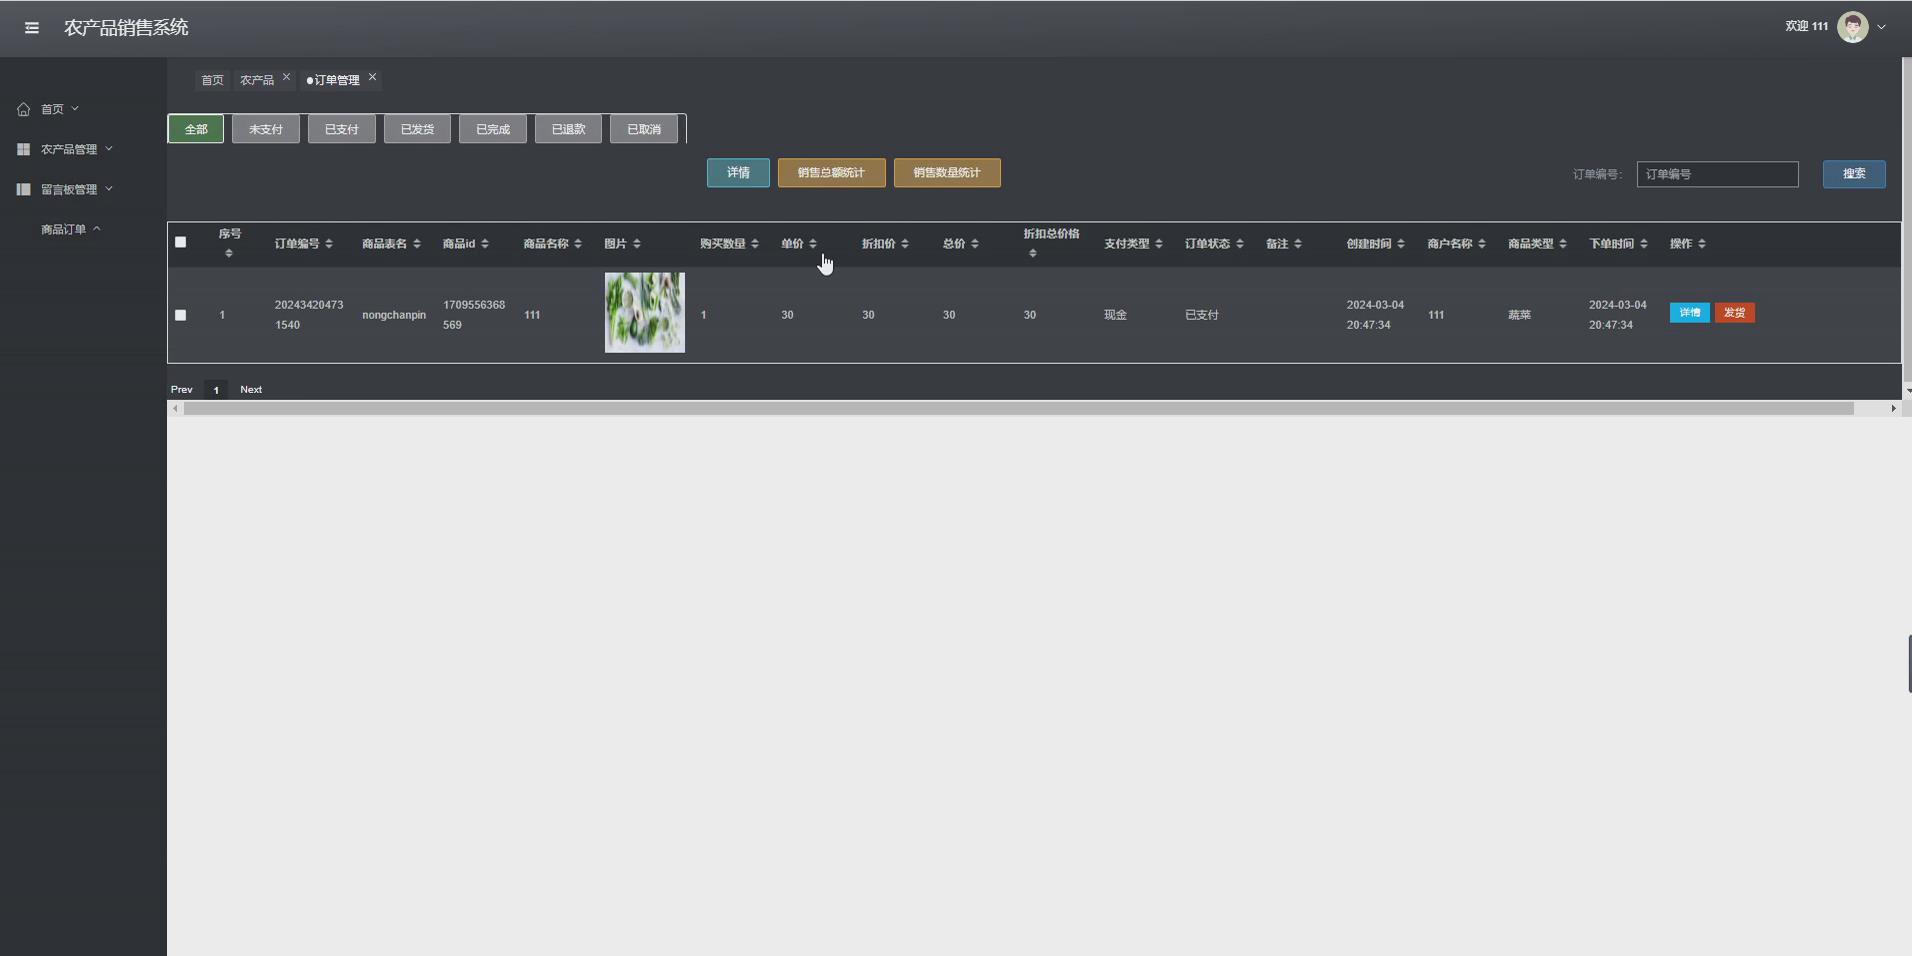The image size is (1912, 956).
Task: Click the 留言板管理 sidebar icon
Action: (23, 189)
